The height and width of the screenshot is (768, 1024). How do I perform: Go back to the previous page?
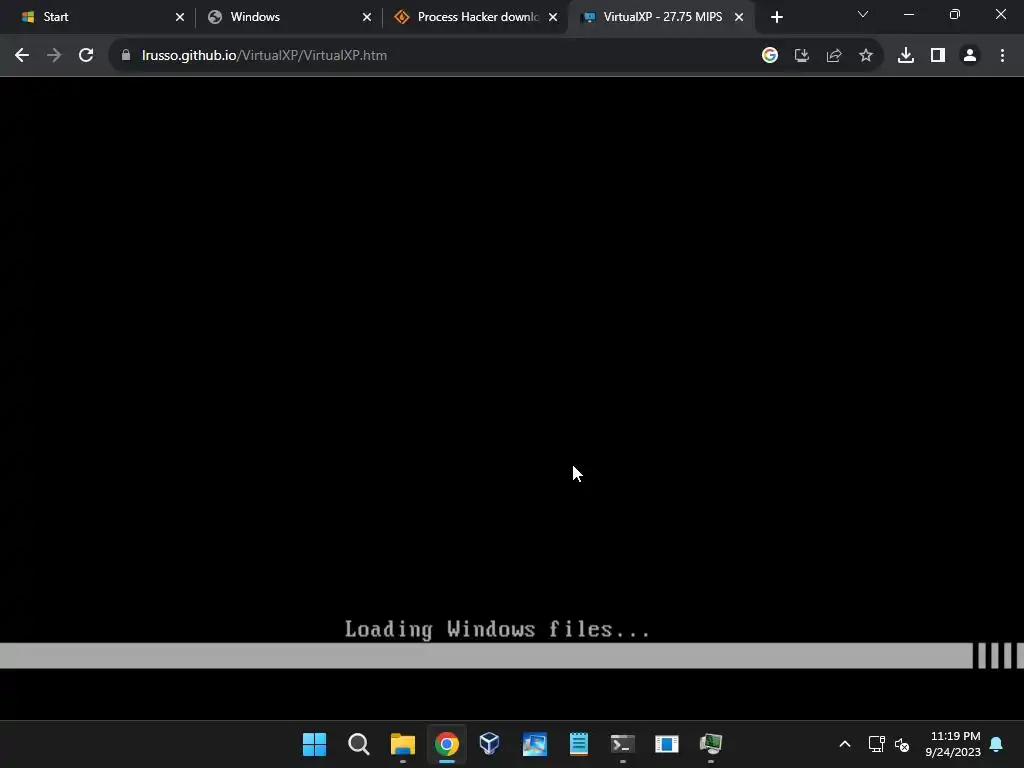(x=22, y=56)
